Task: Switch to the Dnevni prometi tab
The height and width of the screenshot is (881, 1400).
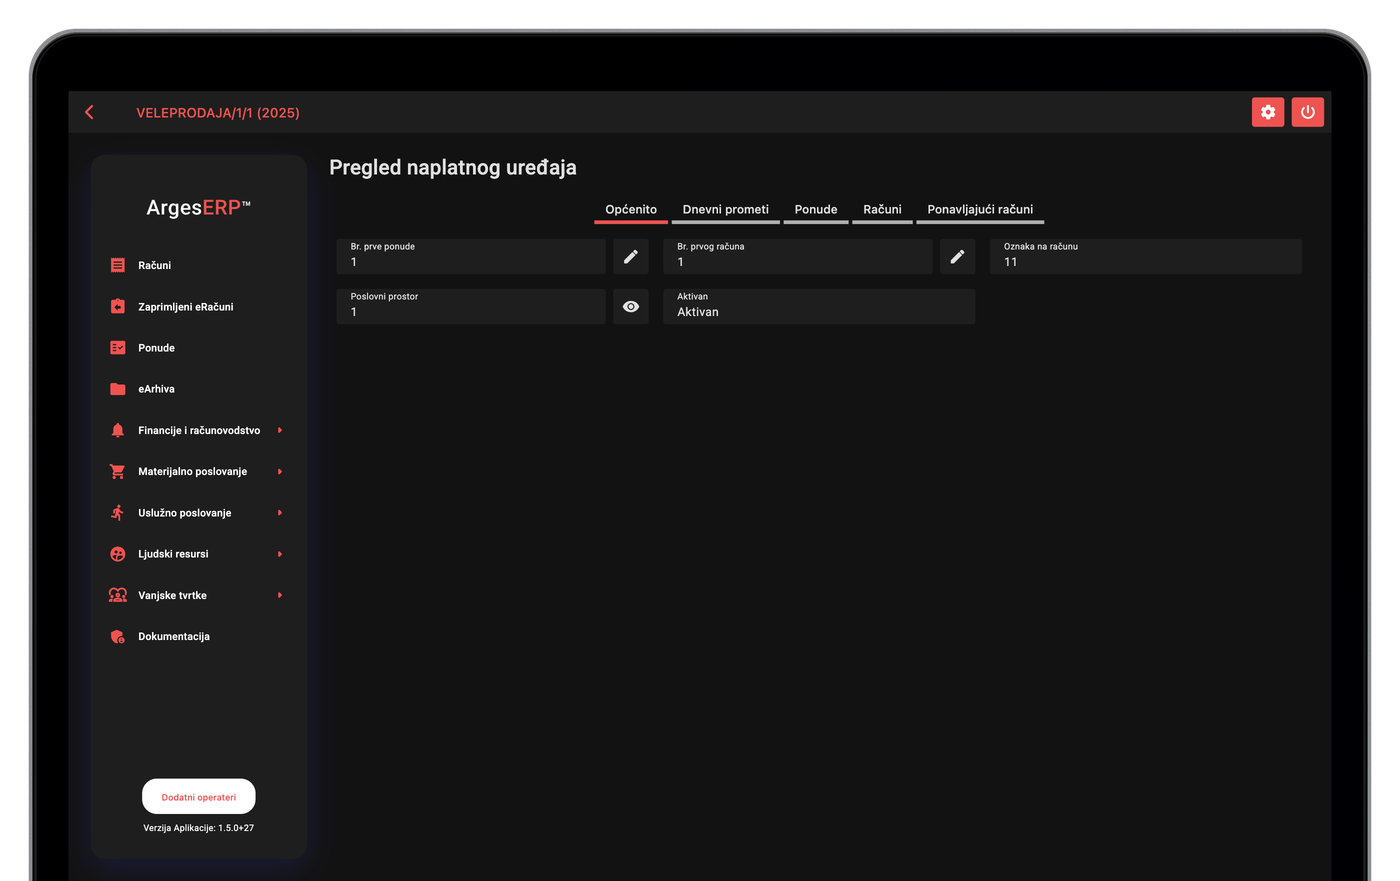Action: [x=725, y=209]
